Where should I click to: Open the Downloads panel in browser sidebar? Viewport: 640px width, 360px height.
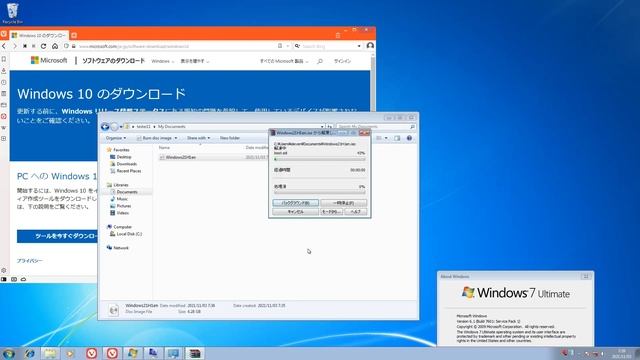(4, 71)
